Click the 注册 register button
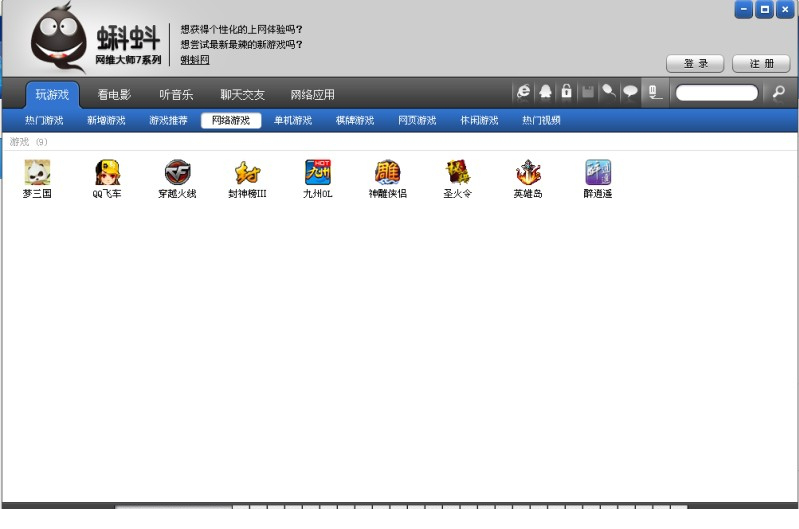The image size is (799, 529). [761, 64]
